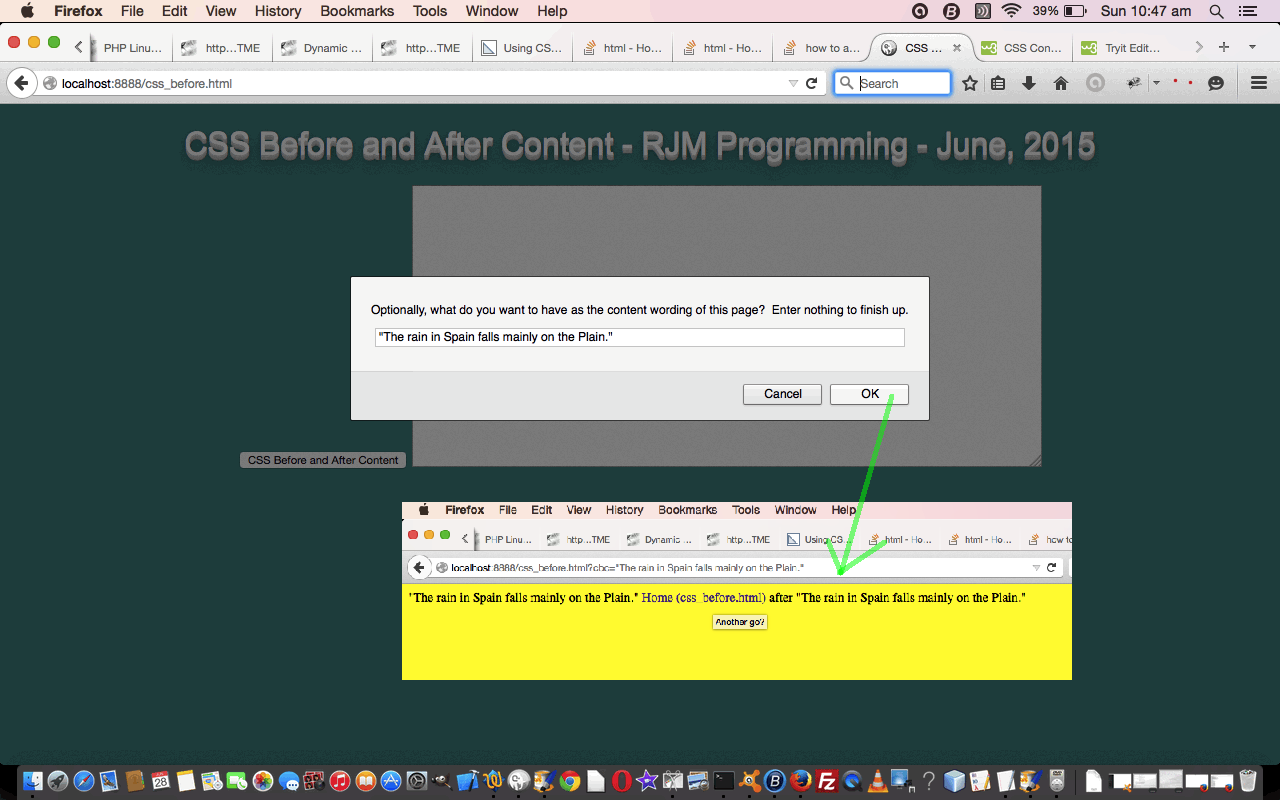This screenshot has width=1280, height=800.
Task: Click the browser back arrow button
Action: [x=21, y=84]
